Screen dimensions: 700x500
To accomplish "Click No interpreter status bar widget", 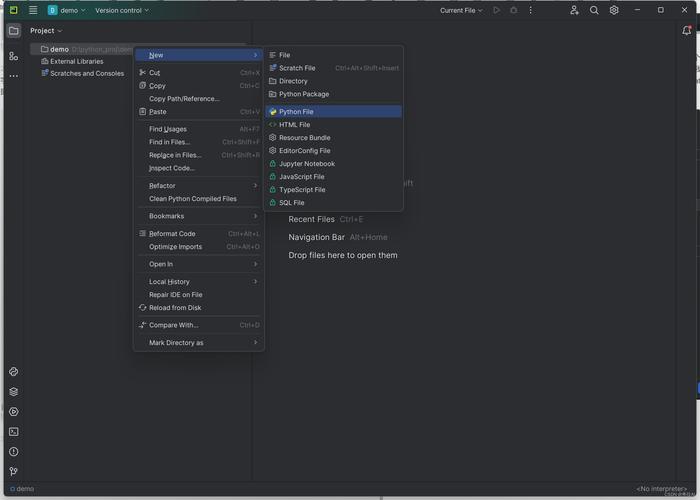I will pos(662,489).
